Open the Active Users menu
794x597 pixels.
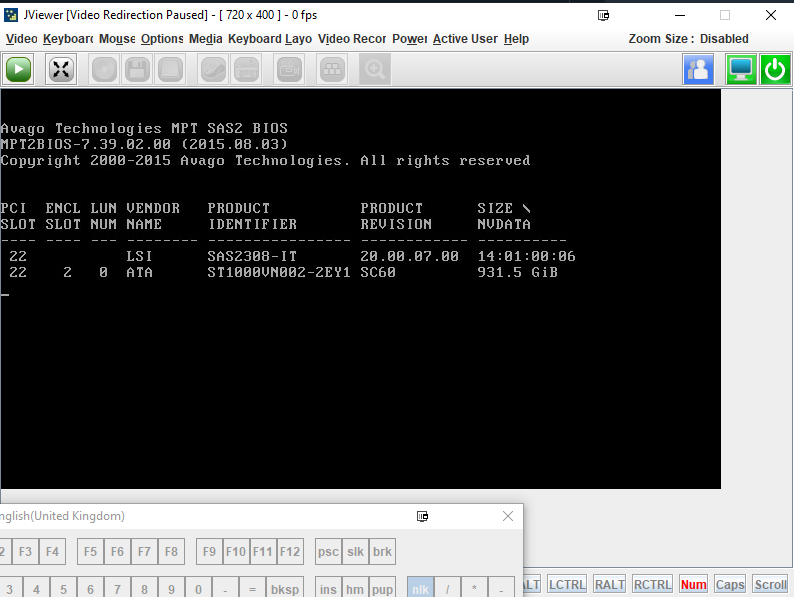[465, 39]
